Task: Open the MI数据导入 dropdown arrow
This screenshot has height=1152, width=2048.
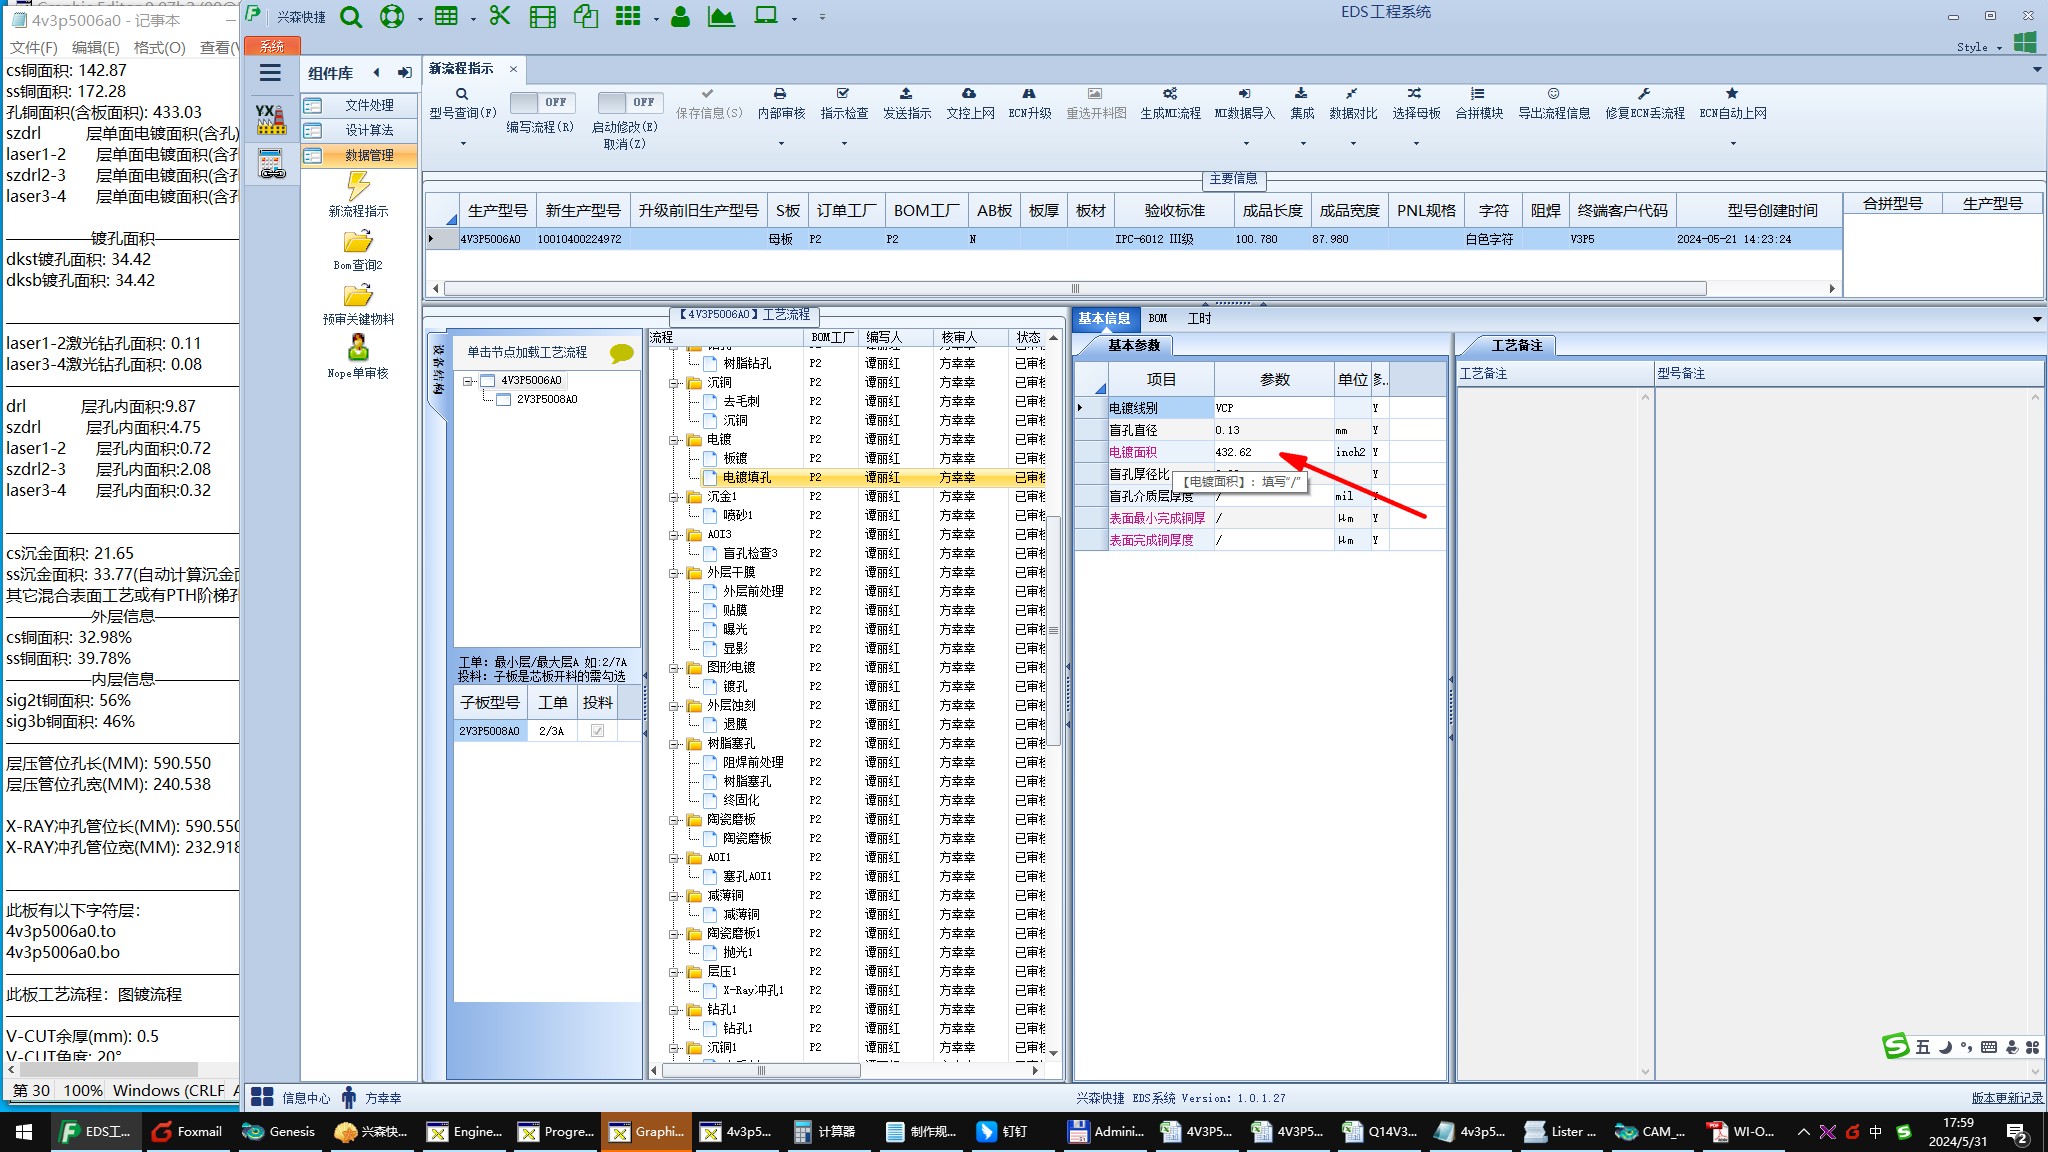Action: [1244, 144]
